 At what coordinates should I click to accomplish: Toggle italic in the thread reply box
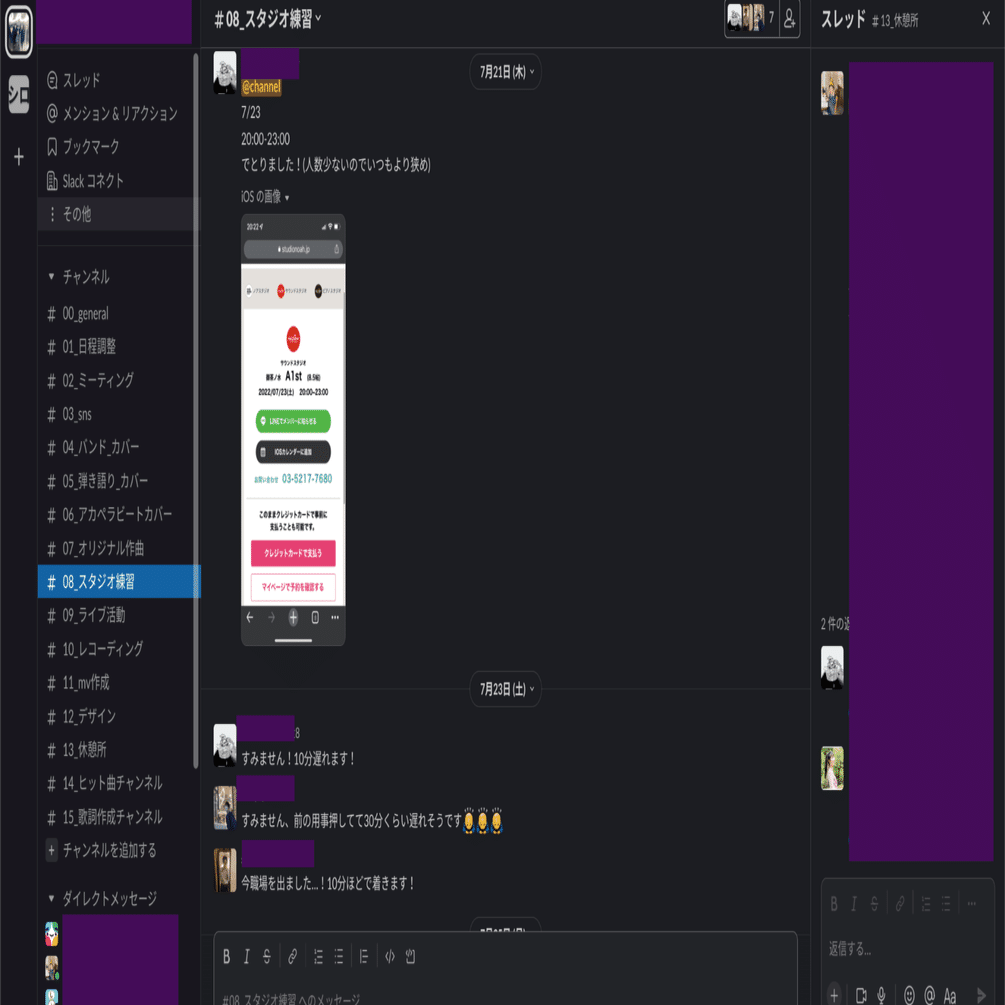854,904
